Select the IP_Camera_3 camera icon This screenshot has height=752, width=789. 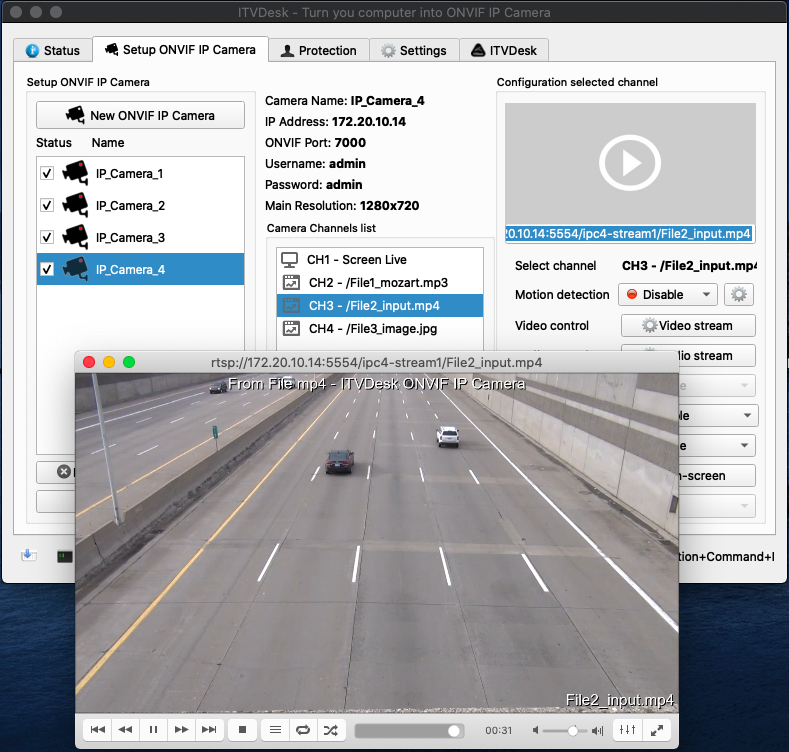pyautogui.click(x=75, y=237)
